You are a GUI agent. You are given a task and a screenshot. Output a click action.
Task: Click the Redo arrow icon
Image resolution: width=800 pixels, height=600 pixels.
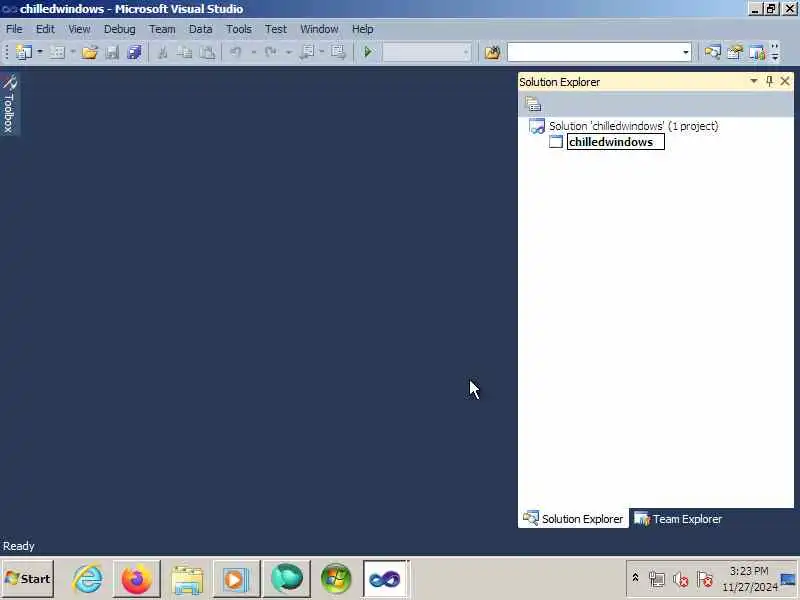tap(270, 52)
